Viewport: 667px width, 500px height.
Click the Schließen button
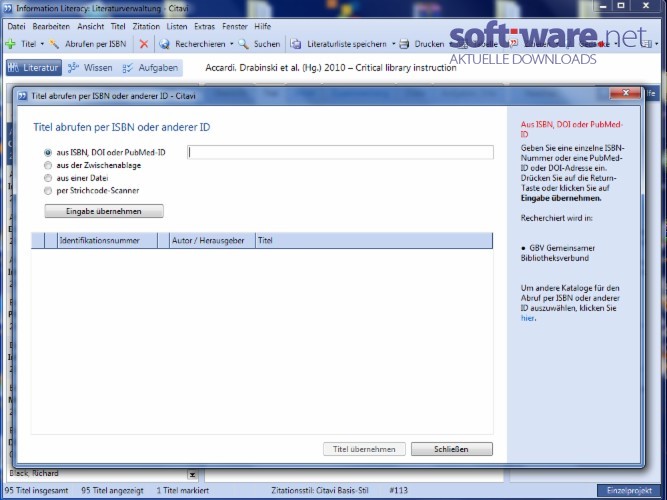point(452,449)
